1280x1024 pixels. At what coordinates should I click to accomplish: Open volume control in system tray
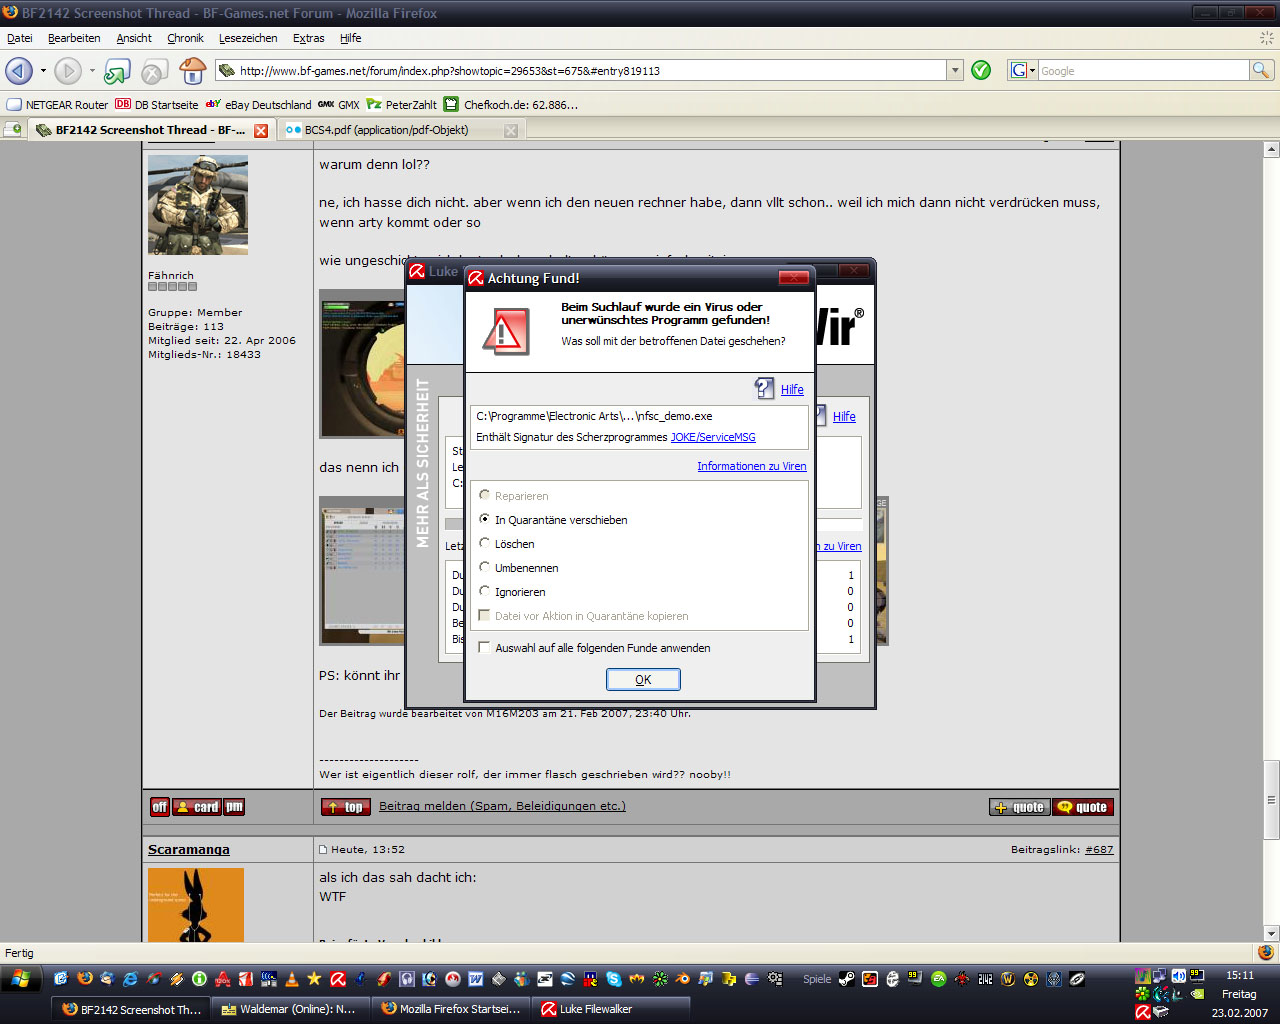pos(1178,976)
